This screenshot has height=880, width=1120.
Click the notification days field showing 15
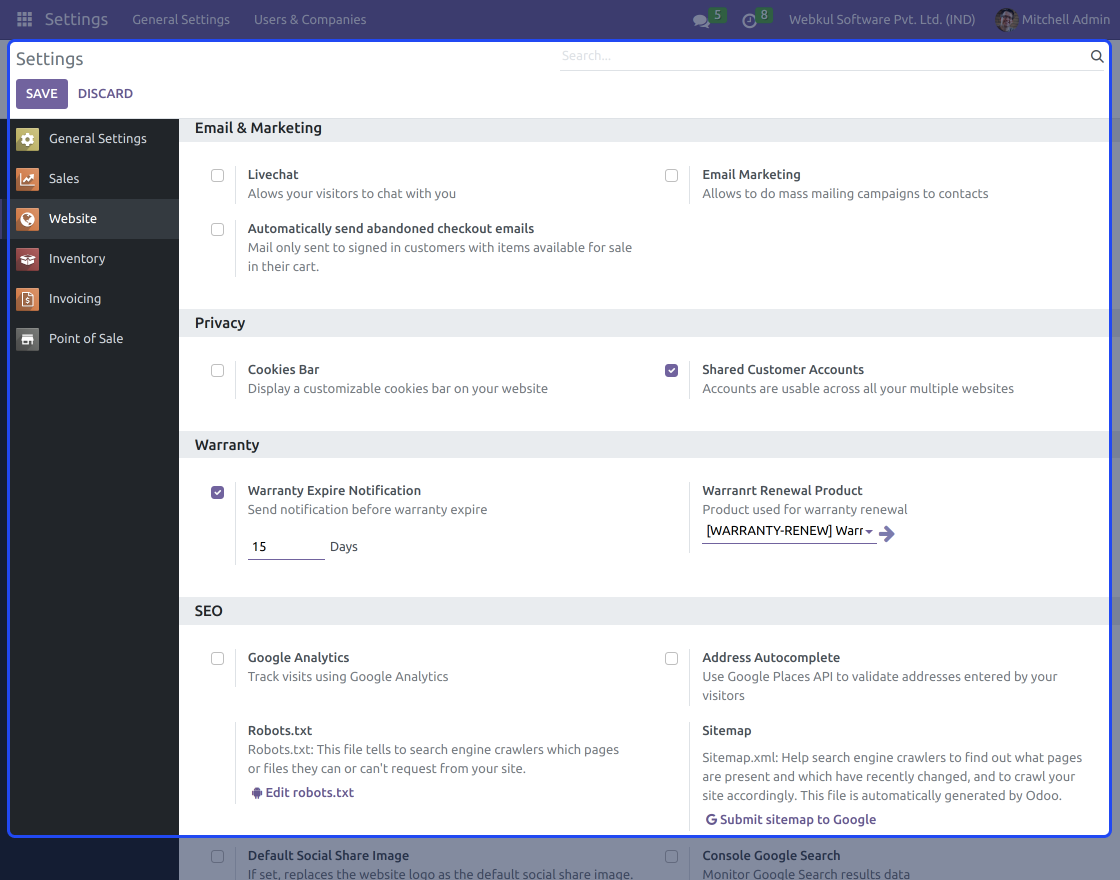point(286,547)
